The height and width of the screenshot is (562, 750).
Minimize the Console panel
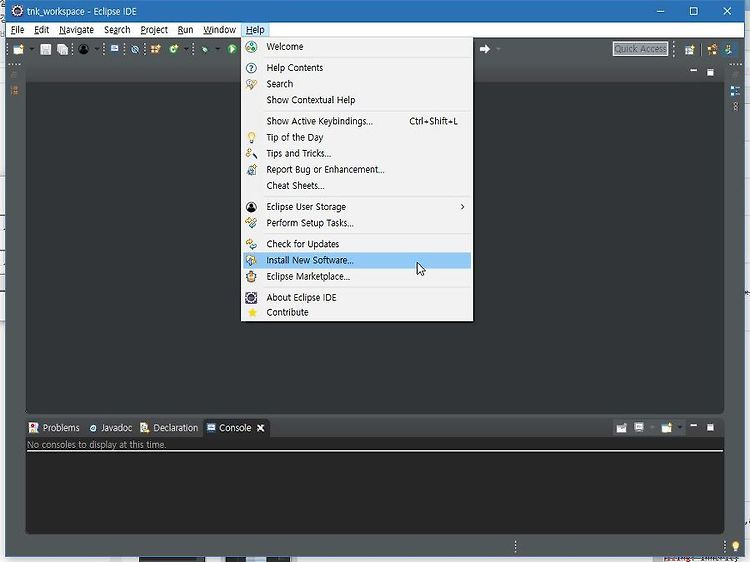tap(694, 425)
